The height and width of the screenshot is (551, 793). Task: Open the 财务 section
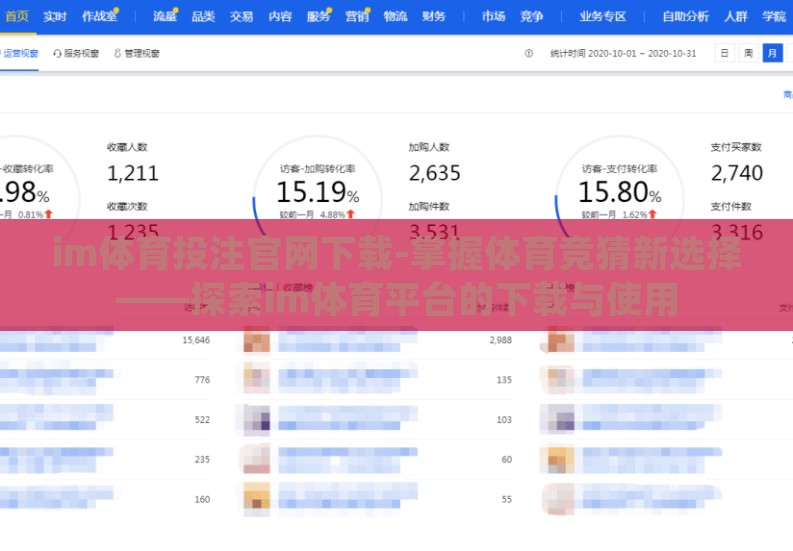point(434,16)
